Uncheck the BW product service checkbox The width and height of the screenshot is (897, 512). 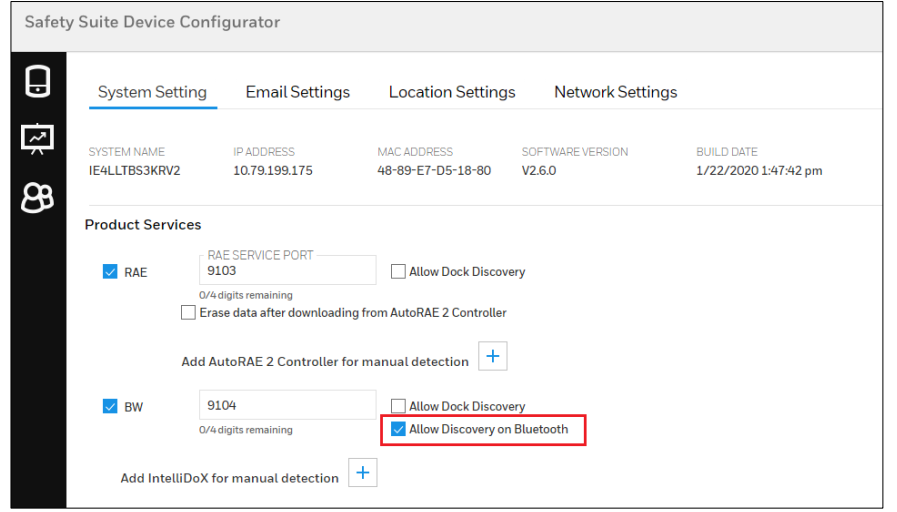[x=110, y=406]
